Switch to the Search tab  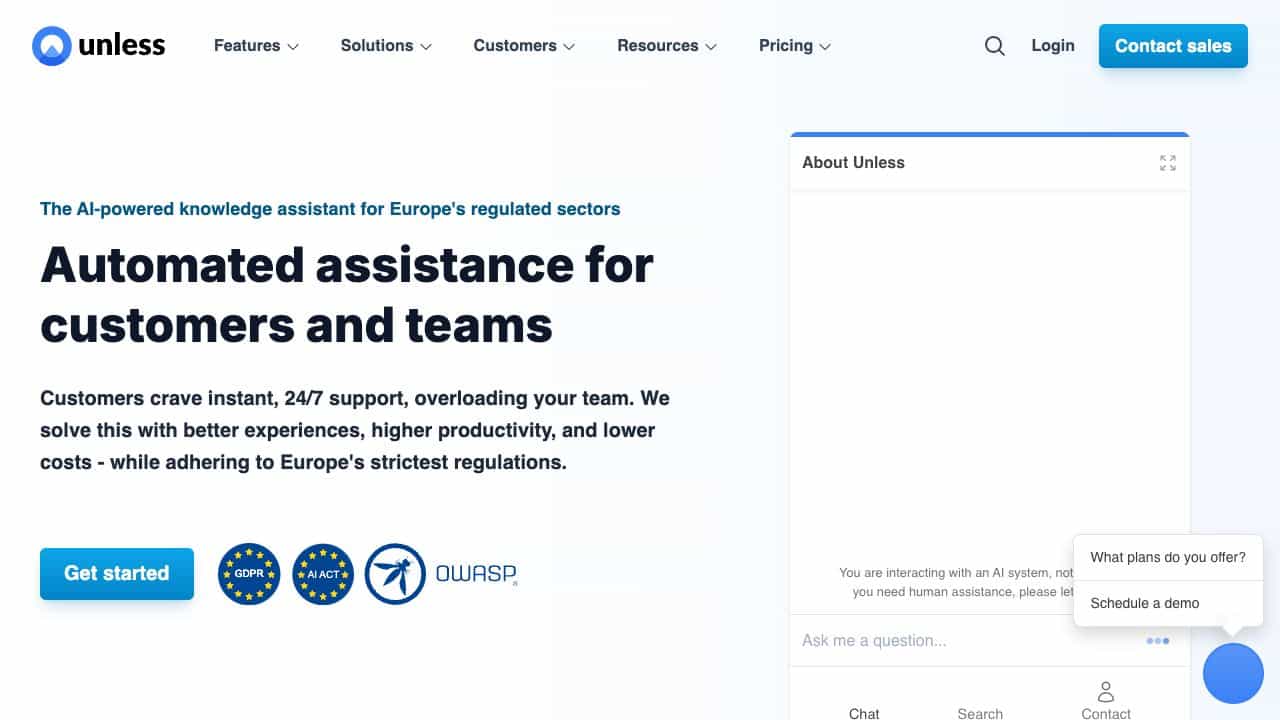980,713
